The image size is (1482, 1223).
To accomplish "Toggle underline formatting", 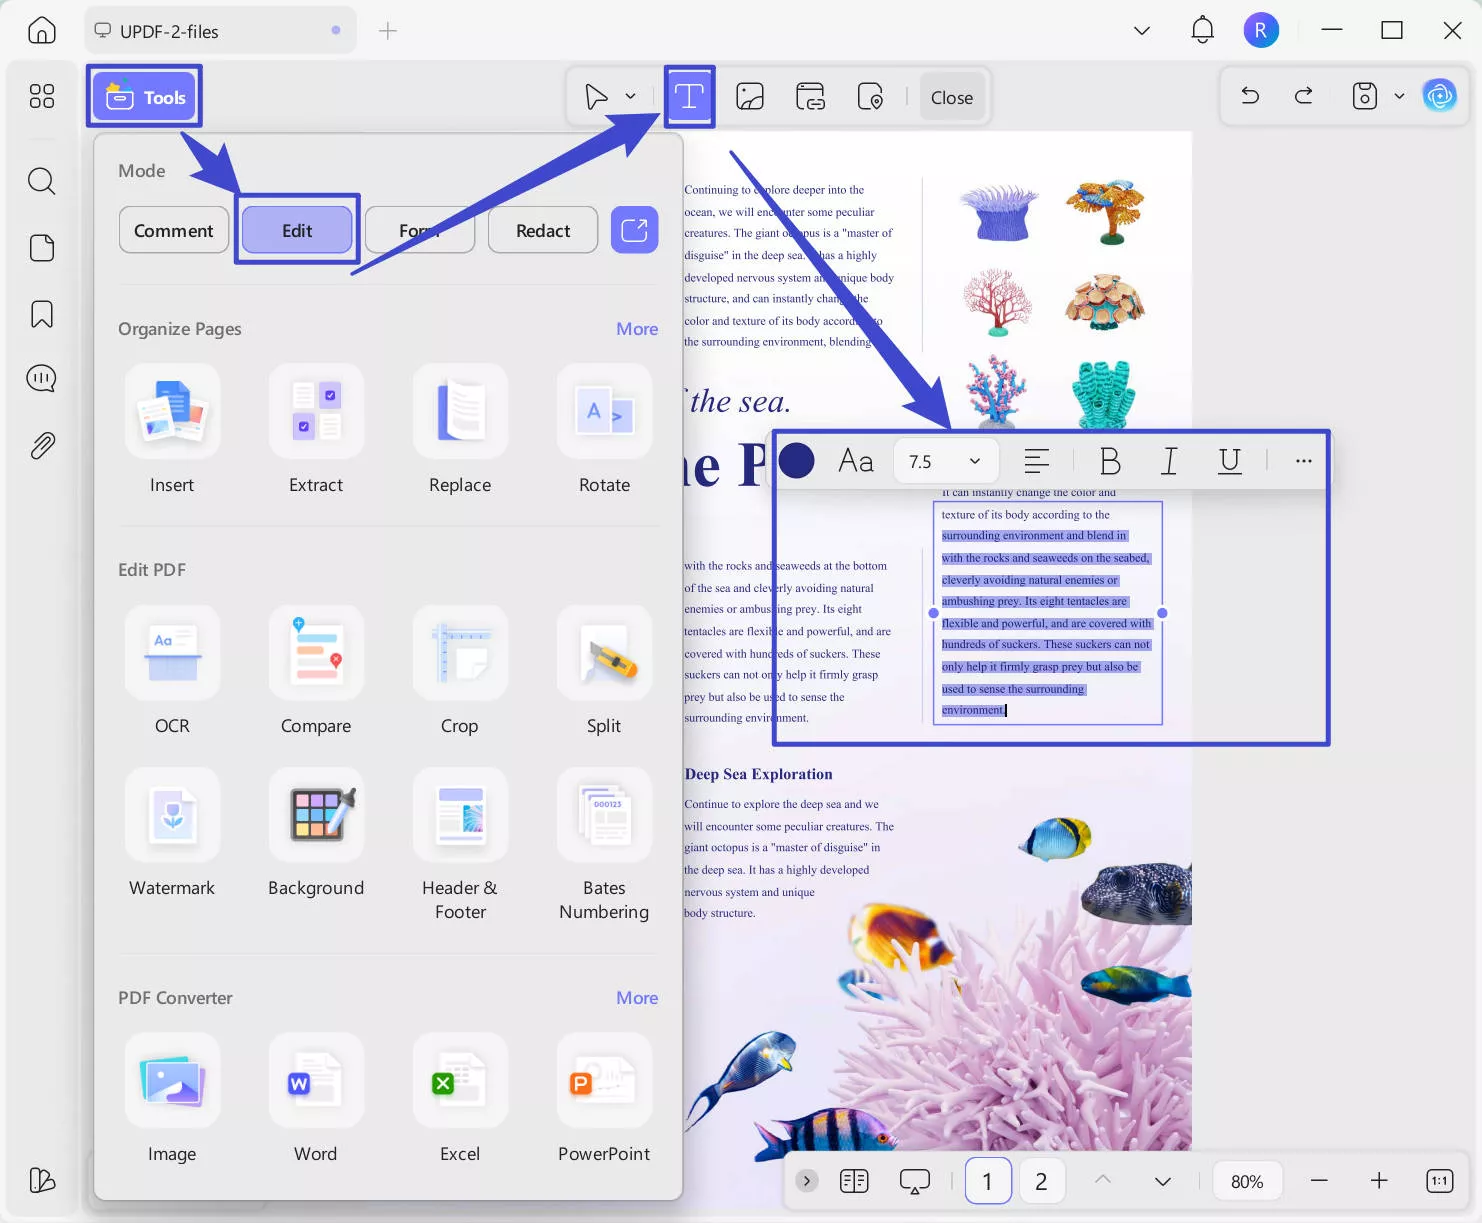I will coord(1230,461).
